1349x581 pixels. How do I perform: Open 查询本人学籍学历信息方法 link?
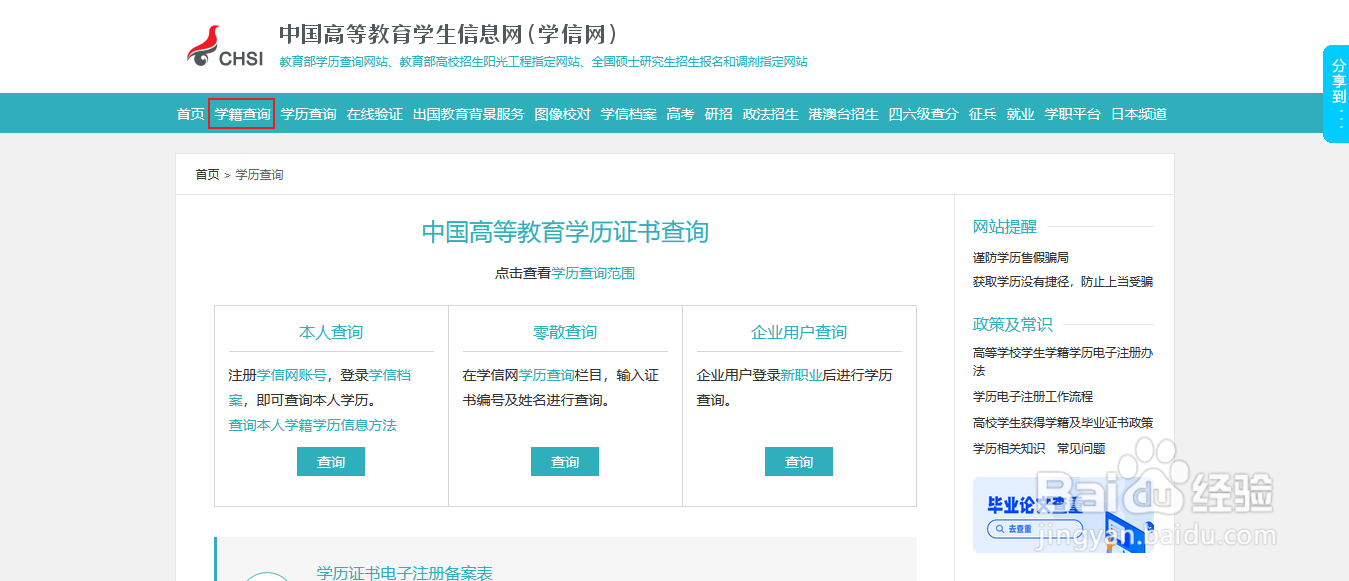pos(313,426)
